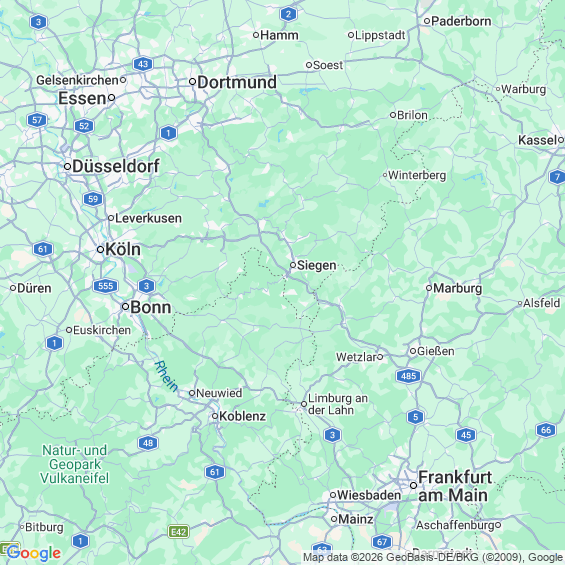Click the A 45 highway shield
The height and width of the screenshot is (565, 565).
[x=466, y=435]
